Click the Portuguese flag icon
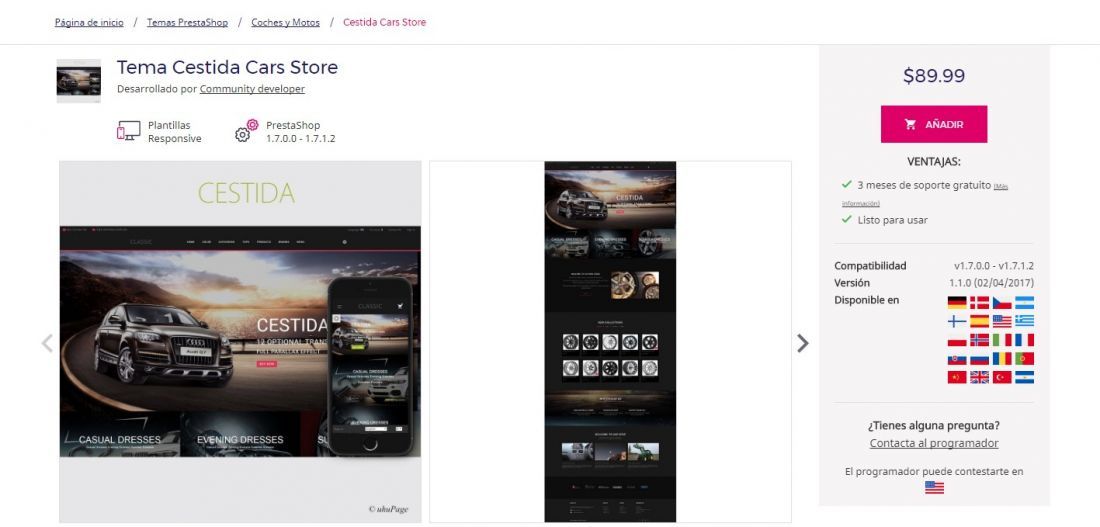 [x=1024, y=359]
